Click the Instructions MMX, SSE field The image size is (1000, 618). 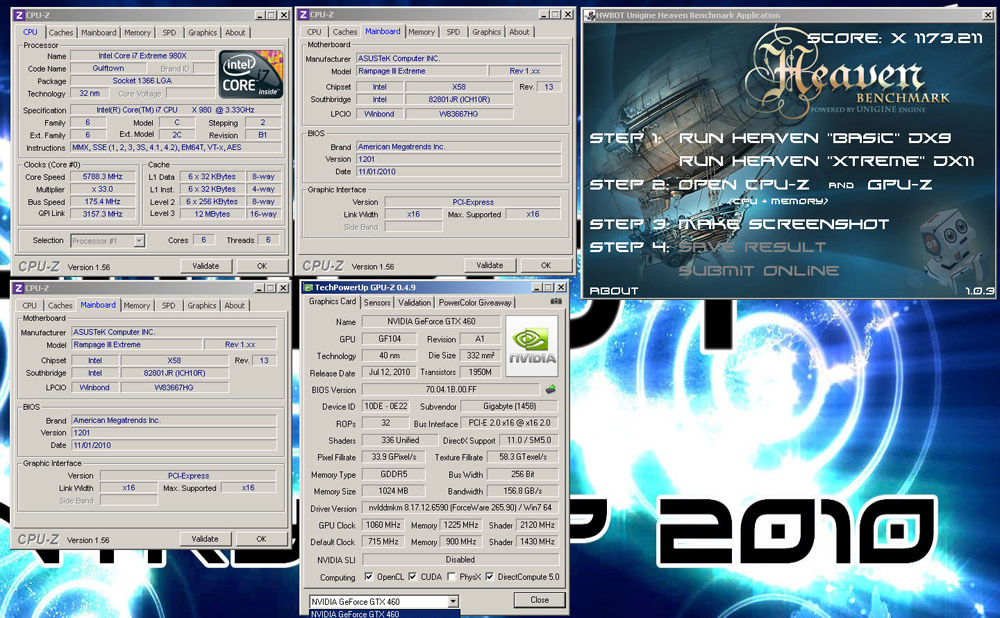pyautogui.click(x=176, y=147)
